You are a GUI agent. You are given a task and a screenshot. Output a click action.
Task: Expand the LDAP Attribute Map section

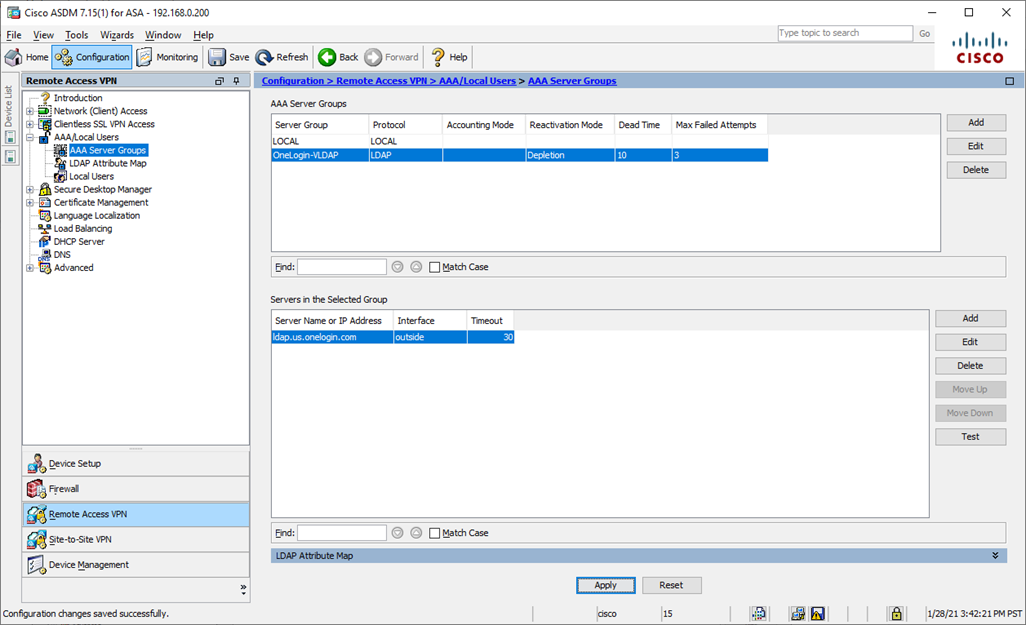point(994,555)
